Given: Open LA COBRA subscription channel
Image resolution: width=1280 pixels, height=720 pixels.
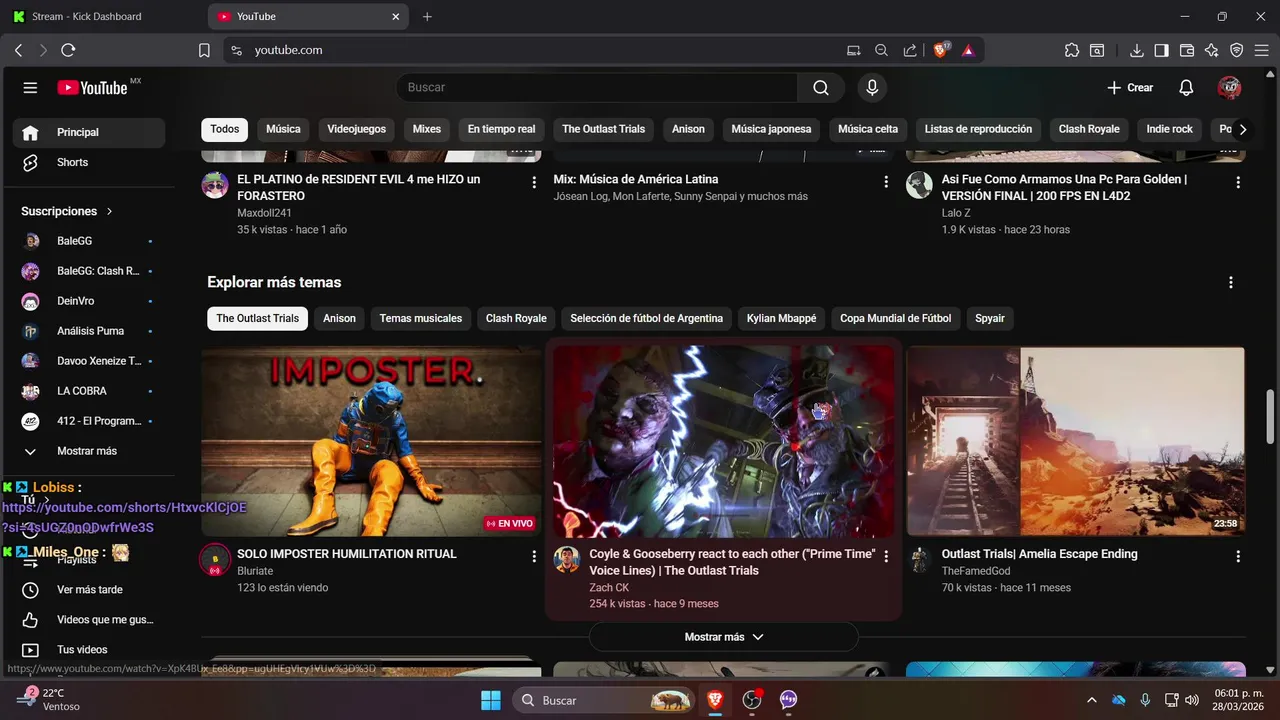Looking at the screenshot, I should 89,391.
